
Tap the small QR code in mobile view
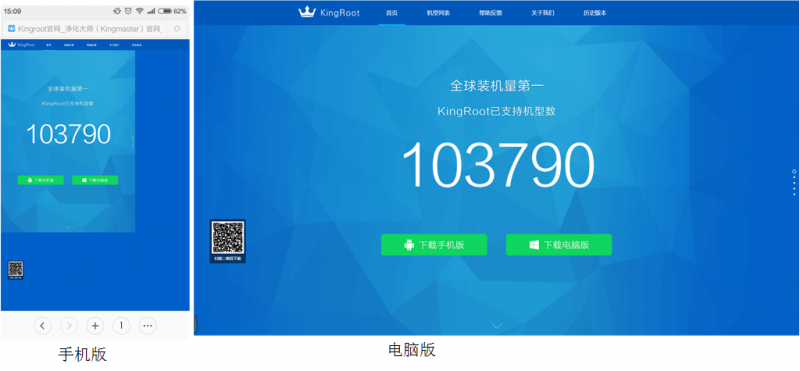pos(15,269)
